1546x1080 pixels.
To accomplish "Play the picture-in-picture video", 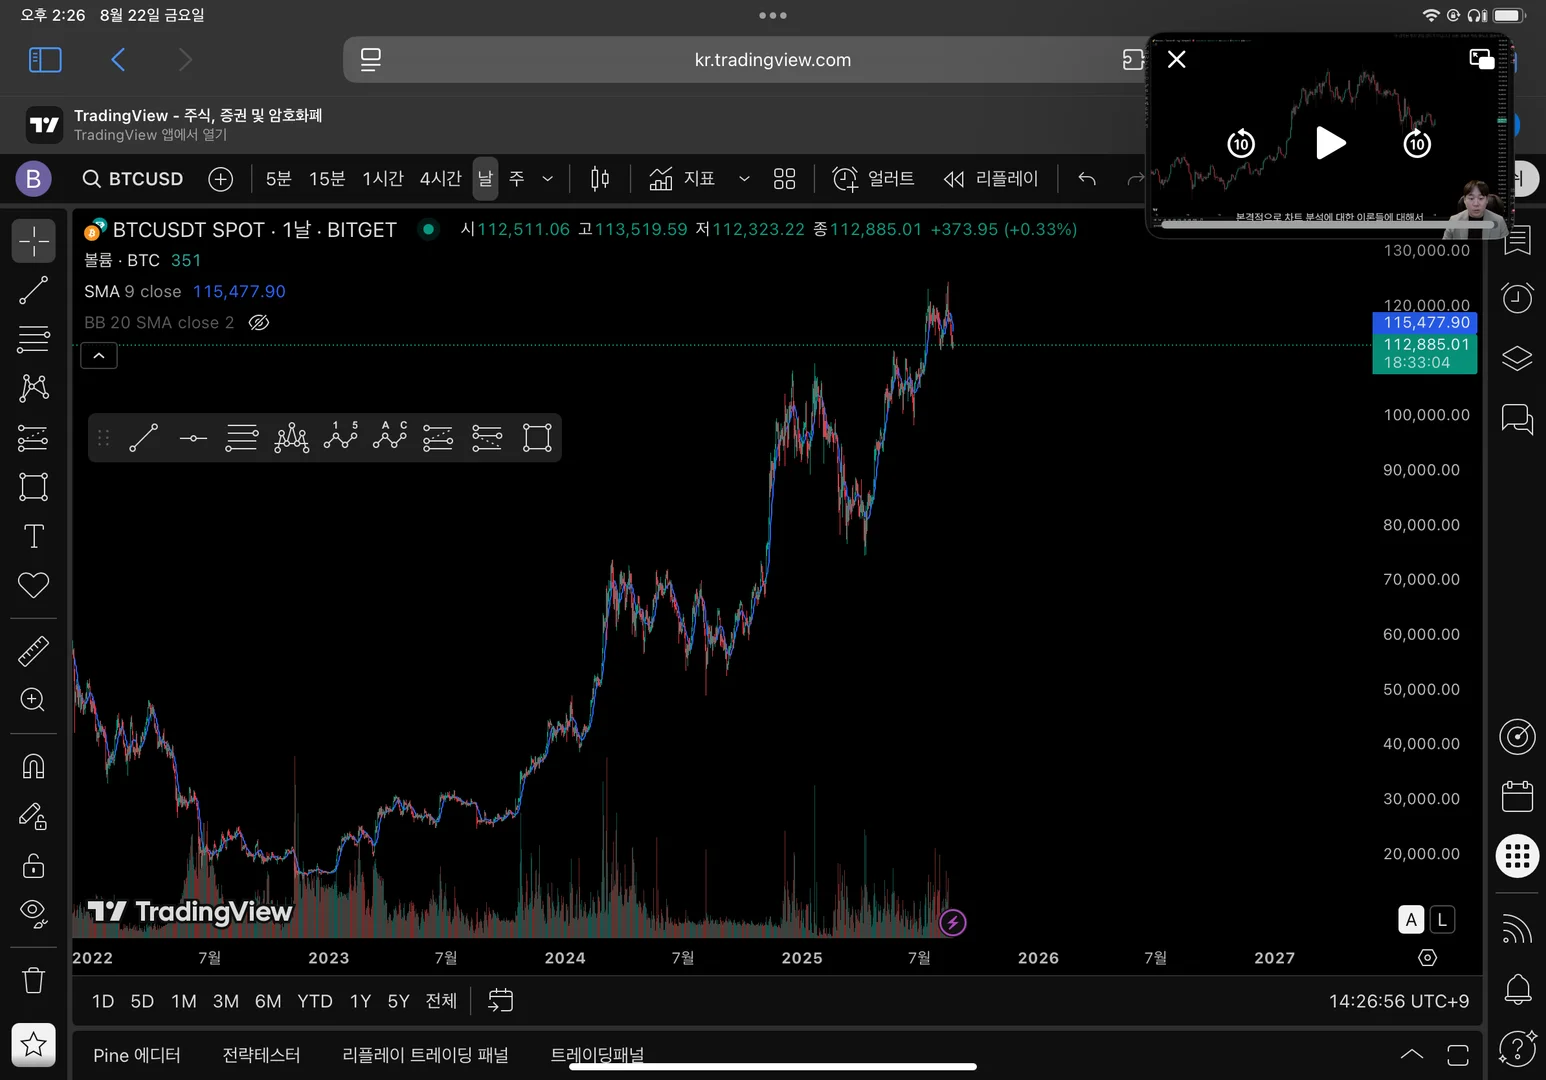I will [1329, 143].
